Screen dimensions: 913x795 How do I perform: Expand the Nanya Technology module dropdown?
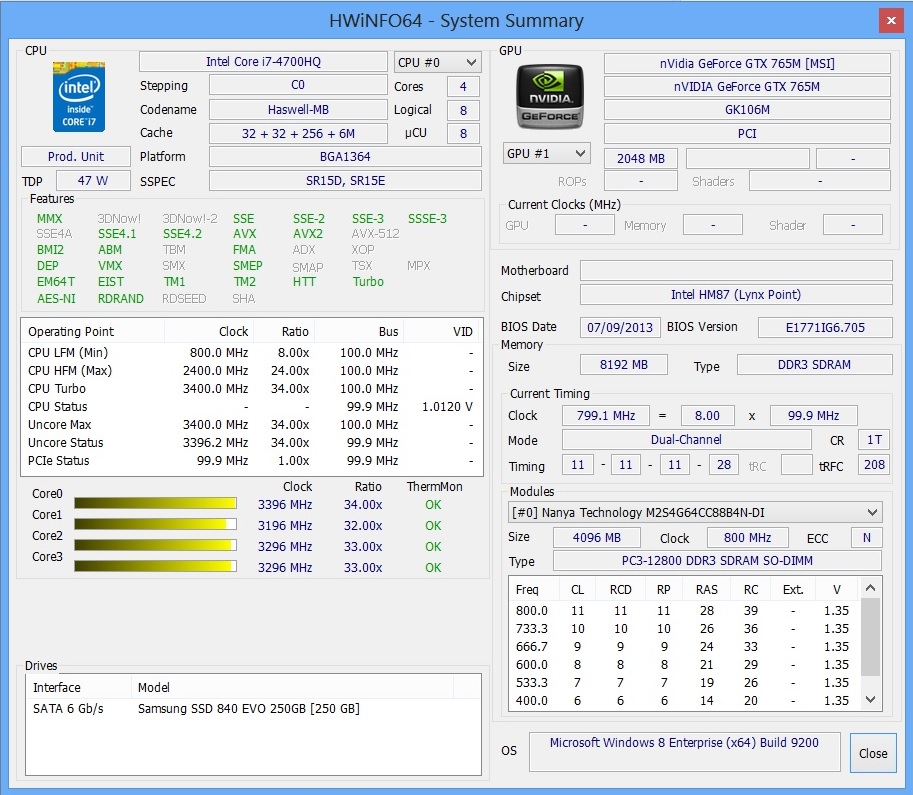695,513
